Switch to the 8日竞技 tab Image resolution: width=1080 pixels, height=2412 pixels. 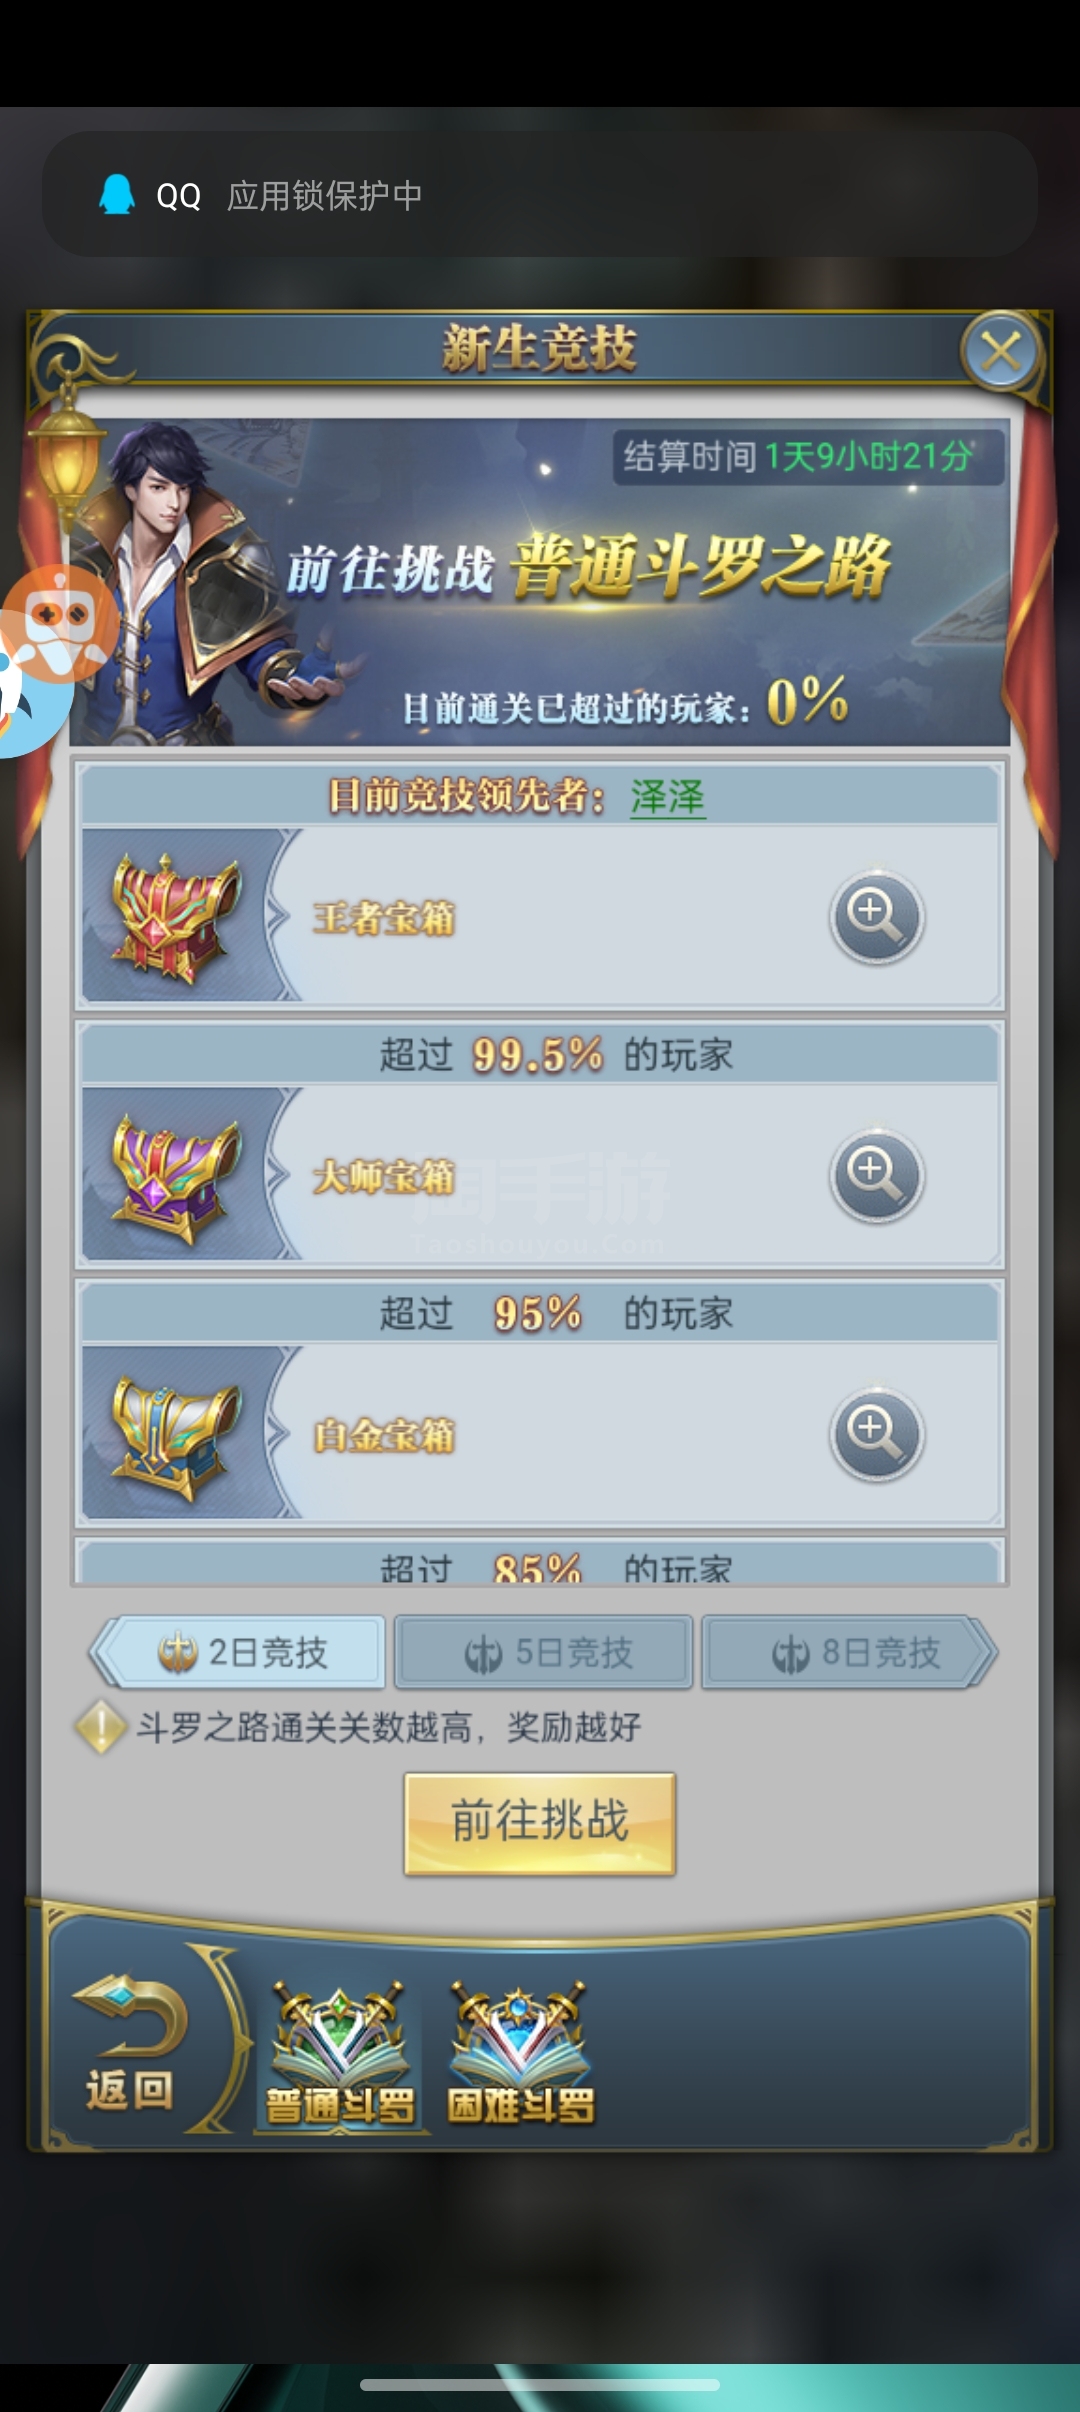850,1652
